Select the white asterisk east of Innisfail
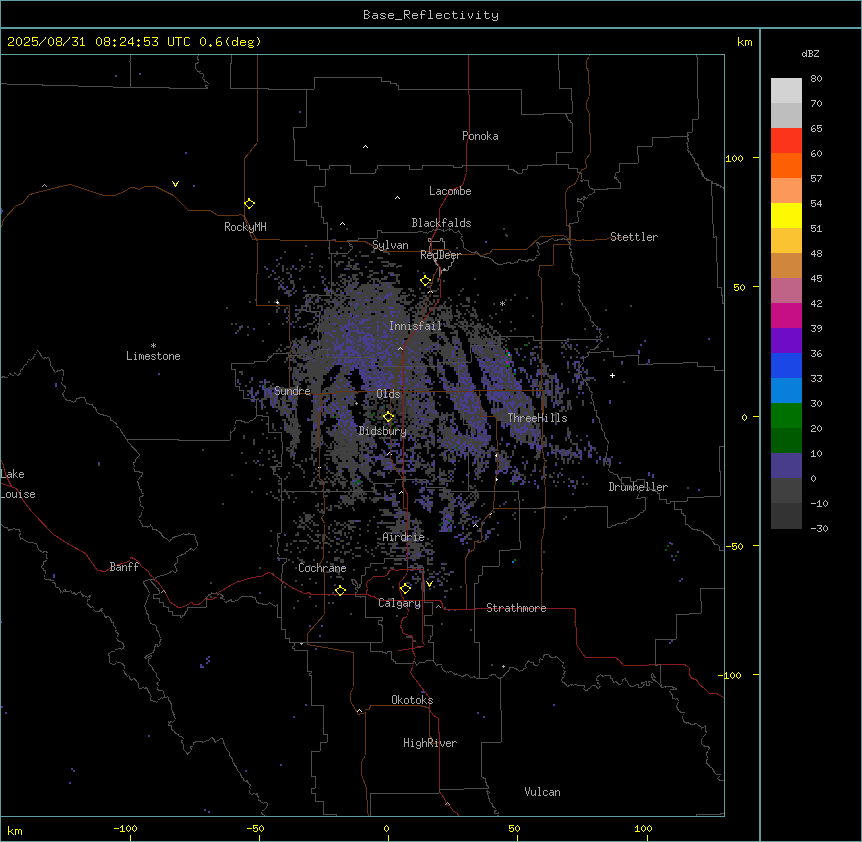 [x=502, y=303]
